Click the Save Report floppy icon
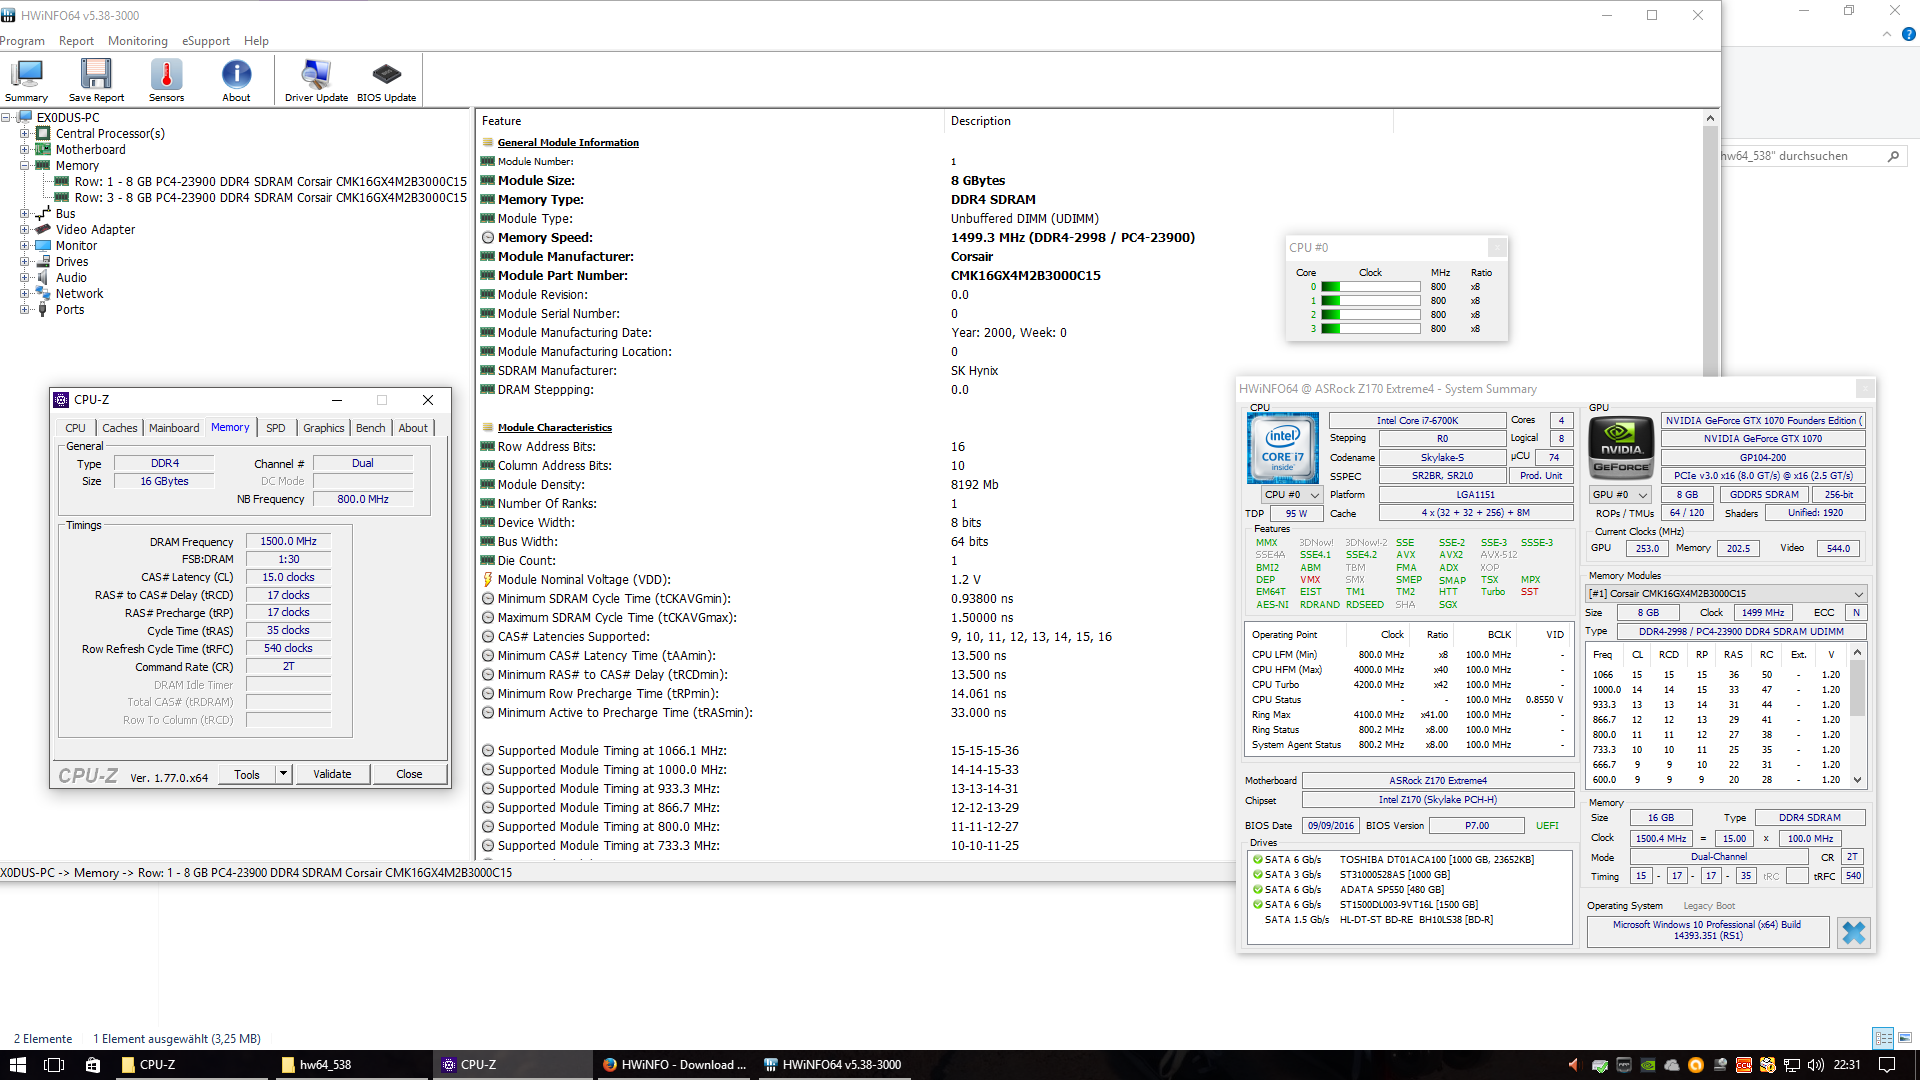 tap(96, 80)
